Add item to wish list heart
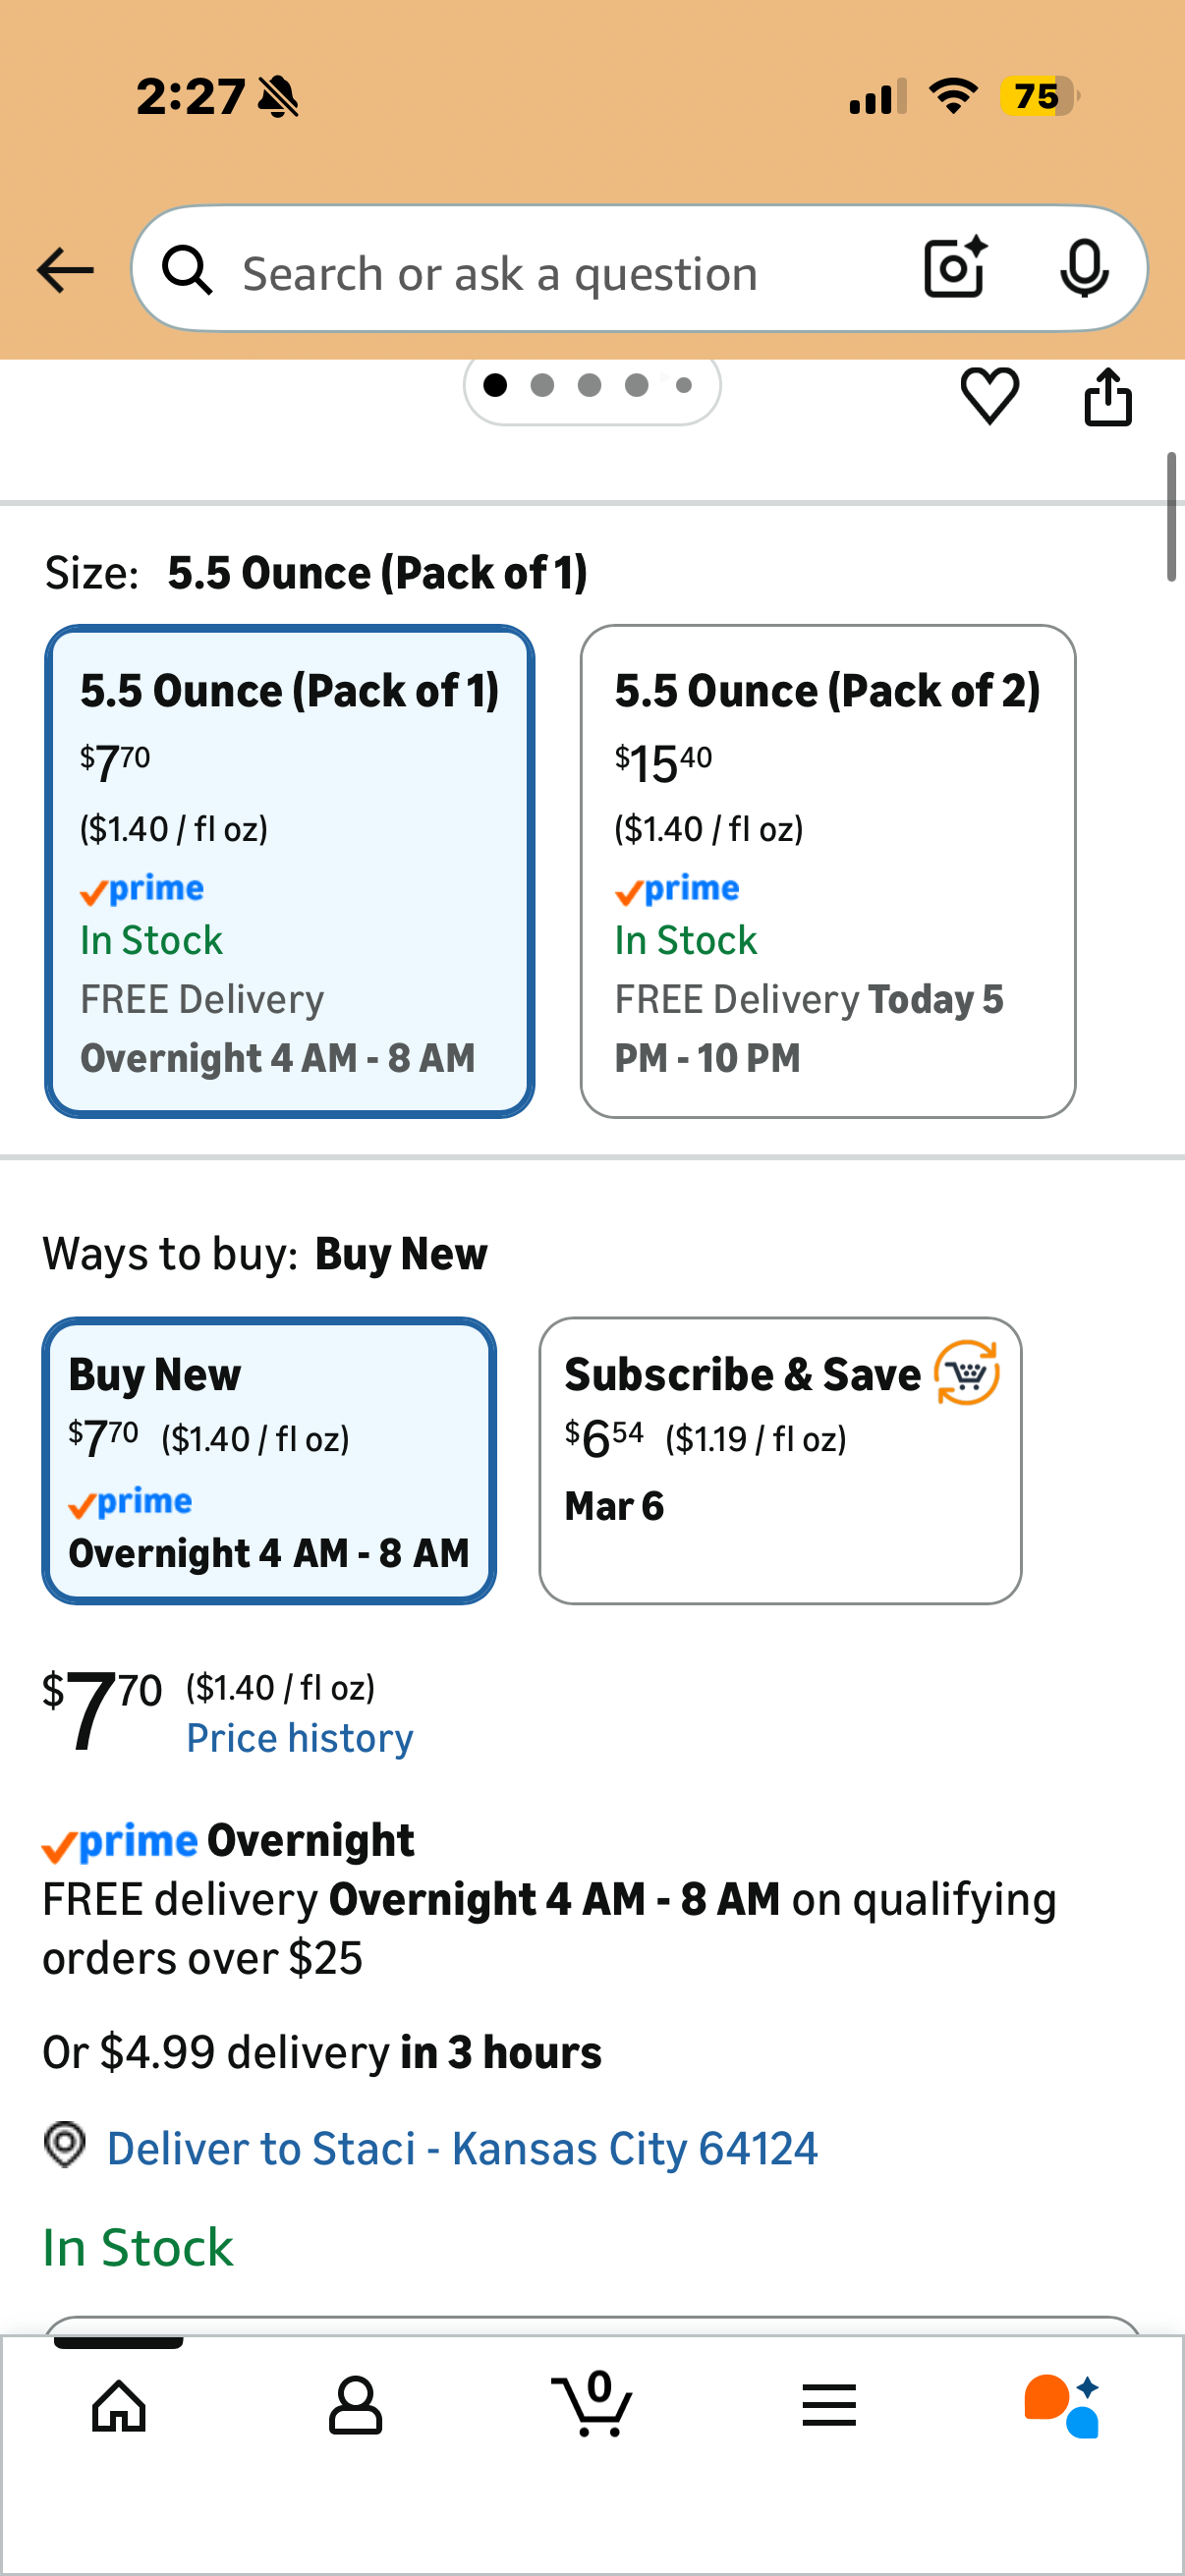 click(989, 396)
